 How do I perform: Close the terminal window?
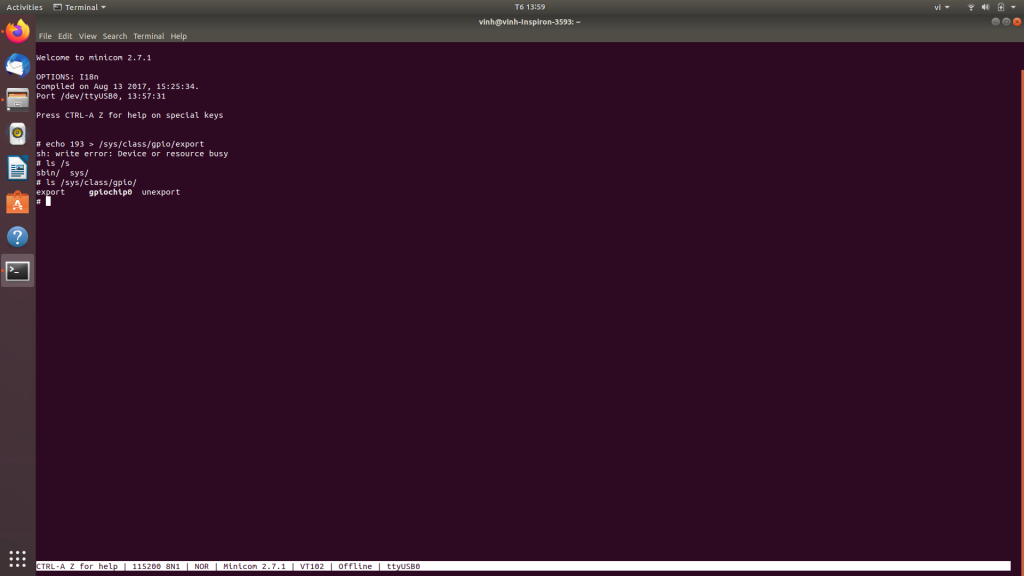click(1017, 22)
